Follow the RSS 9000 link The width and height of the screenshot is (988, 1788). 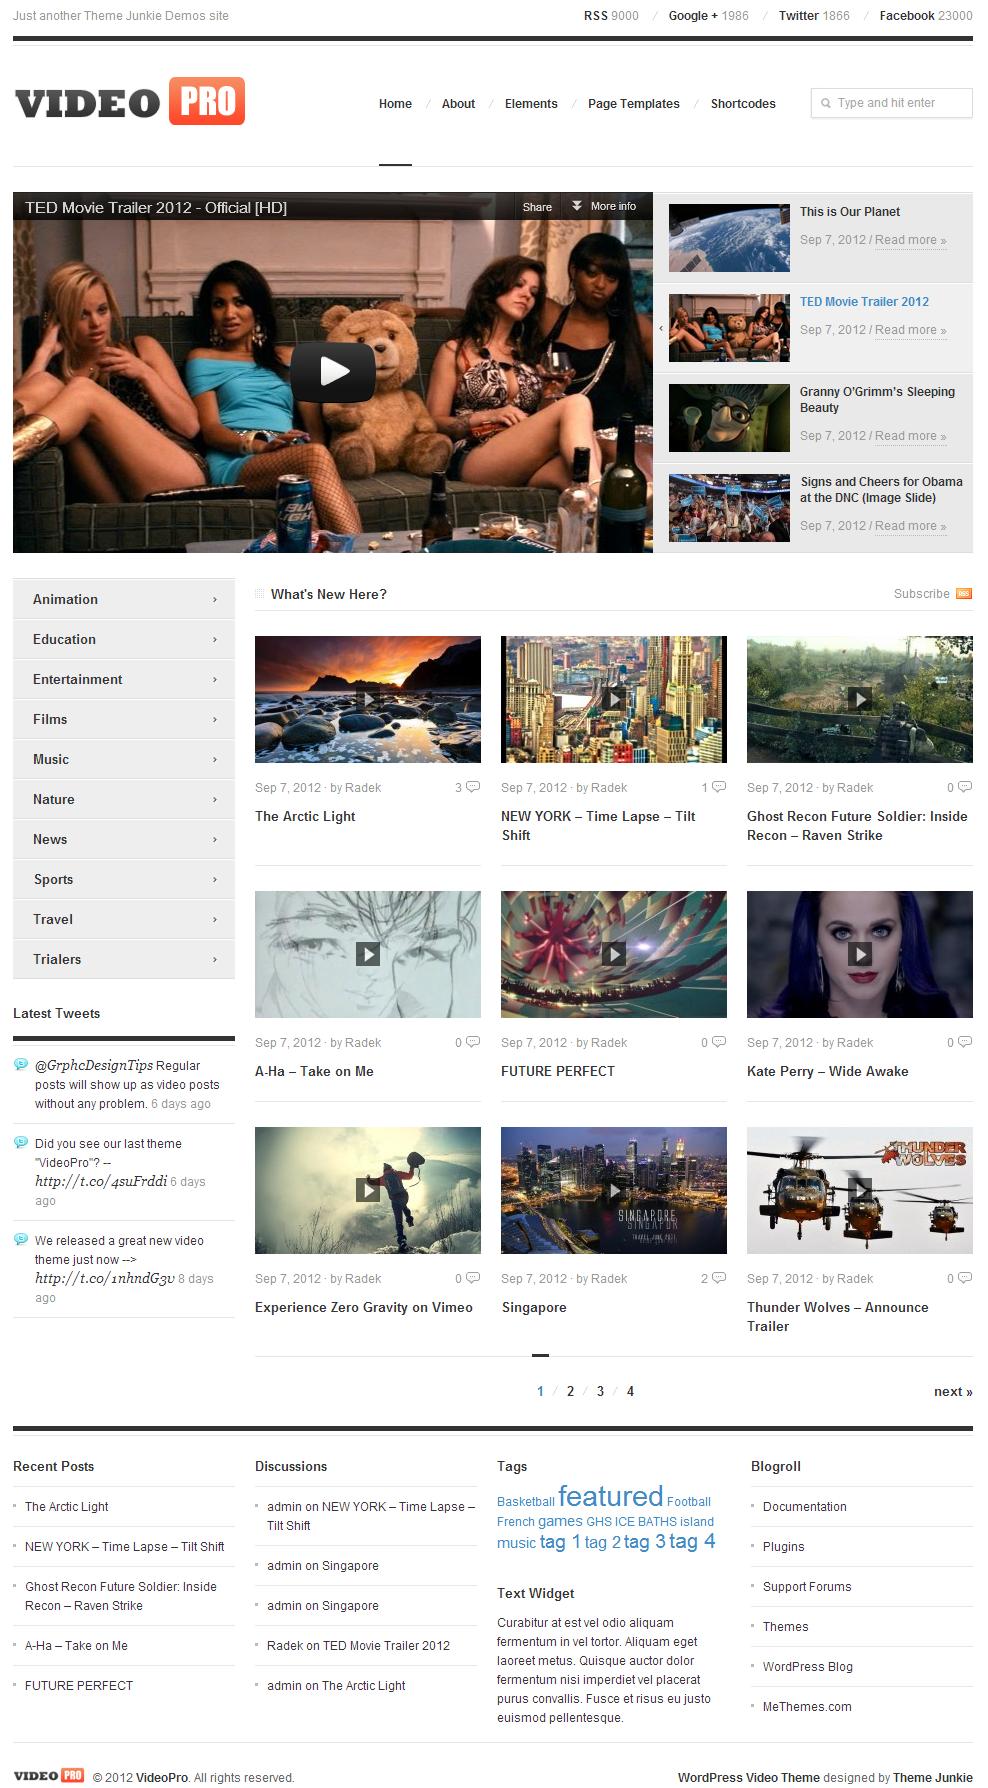pyautogui.click(x=611, y=16)
